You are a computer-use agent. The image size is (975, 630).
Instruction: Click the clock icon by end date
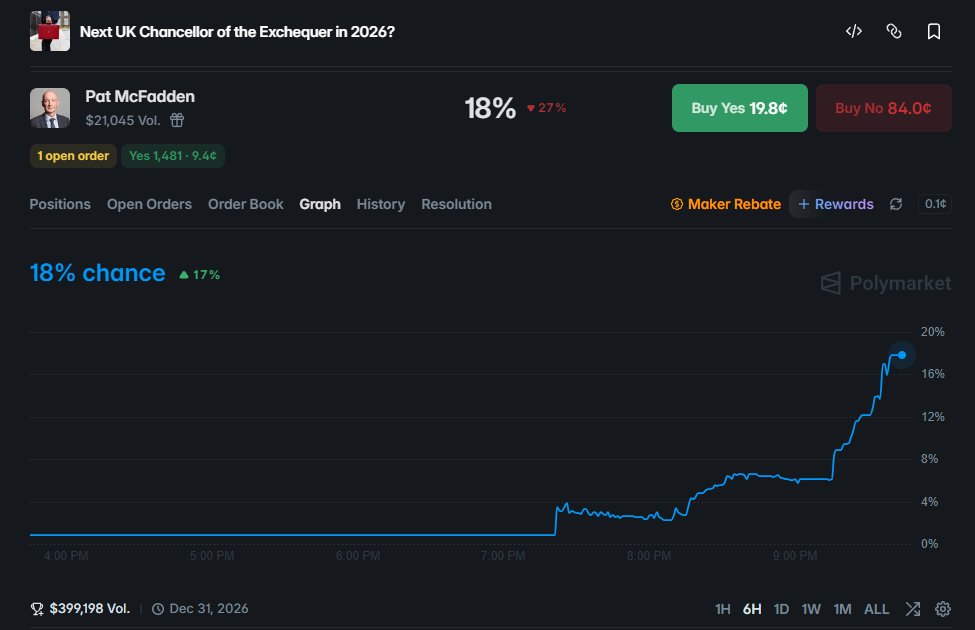(158, 609)
